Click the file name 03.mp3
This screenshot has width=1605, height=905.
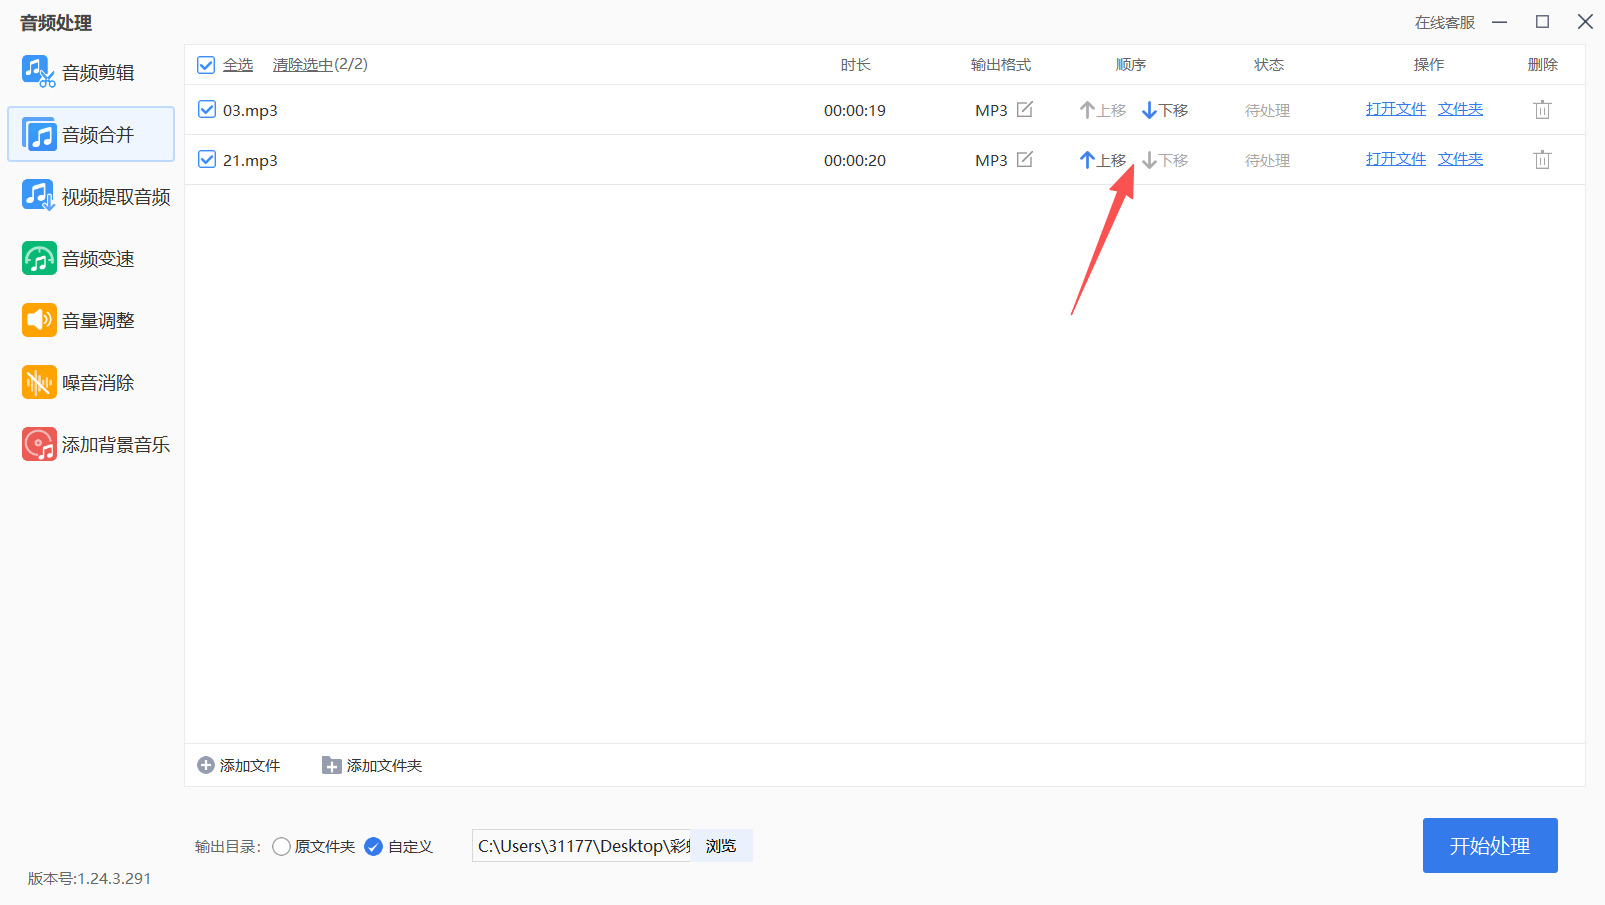pos(250,110)
